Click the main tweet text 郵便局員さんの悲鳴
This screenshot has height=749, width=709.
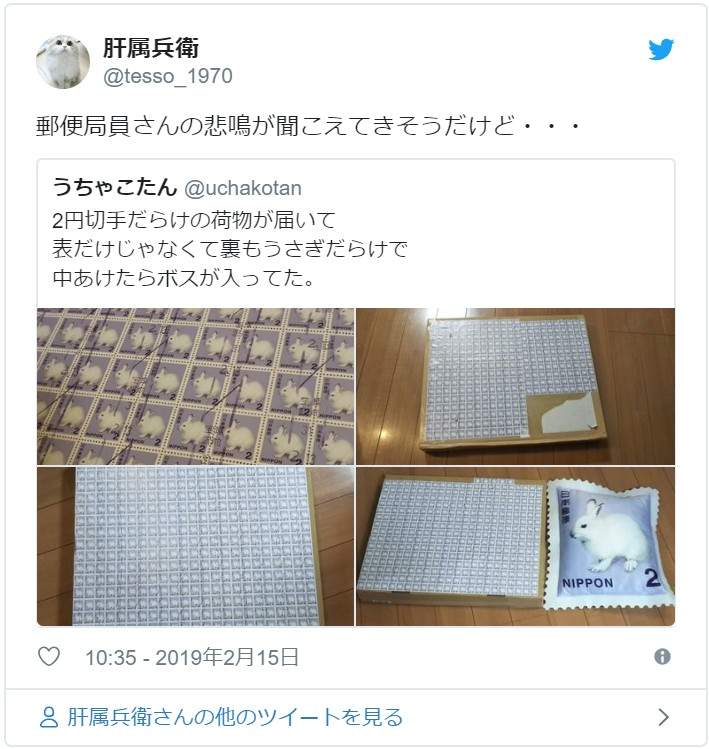click(x=309, y=126)
